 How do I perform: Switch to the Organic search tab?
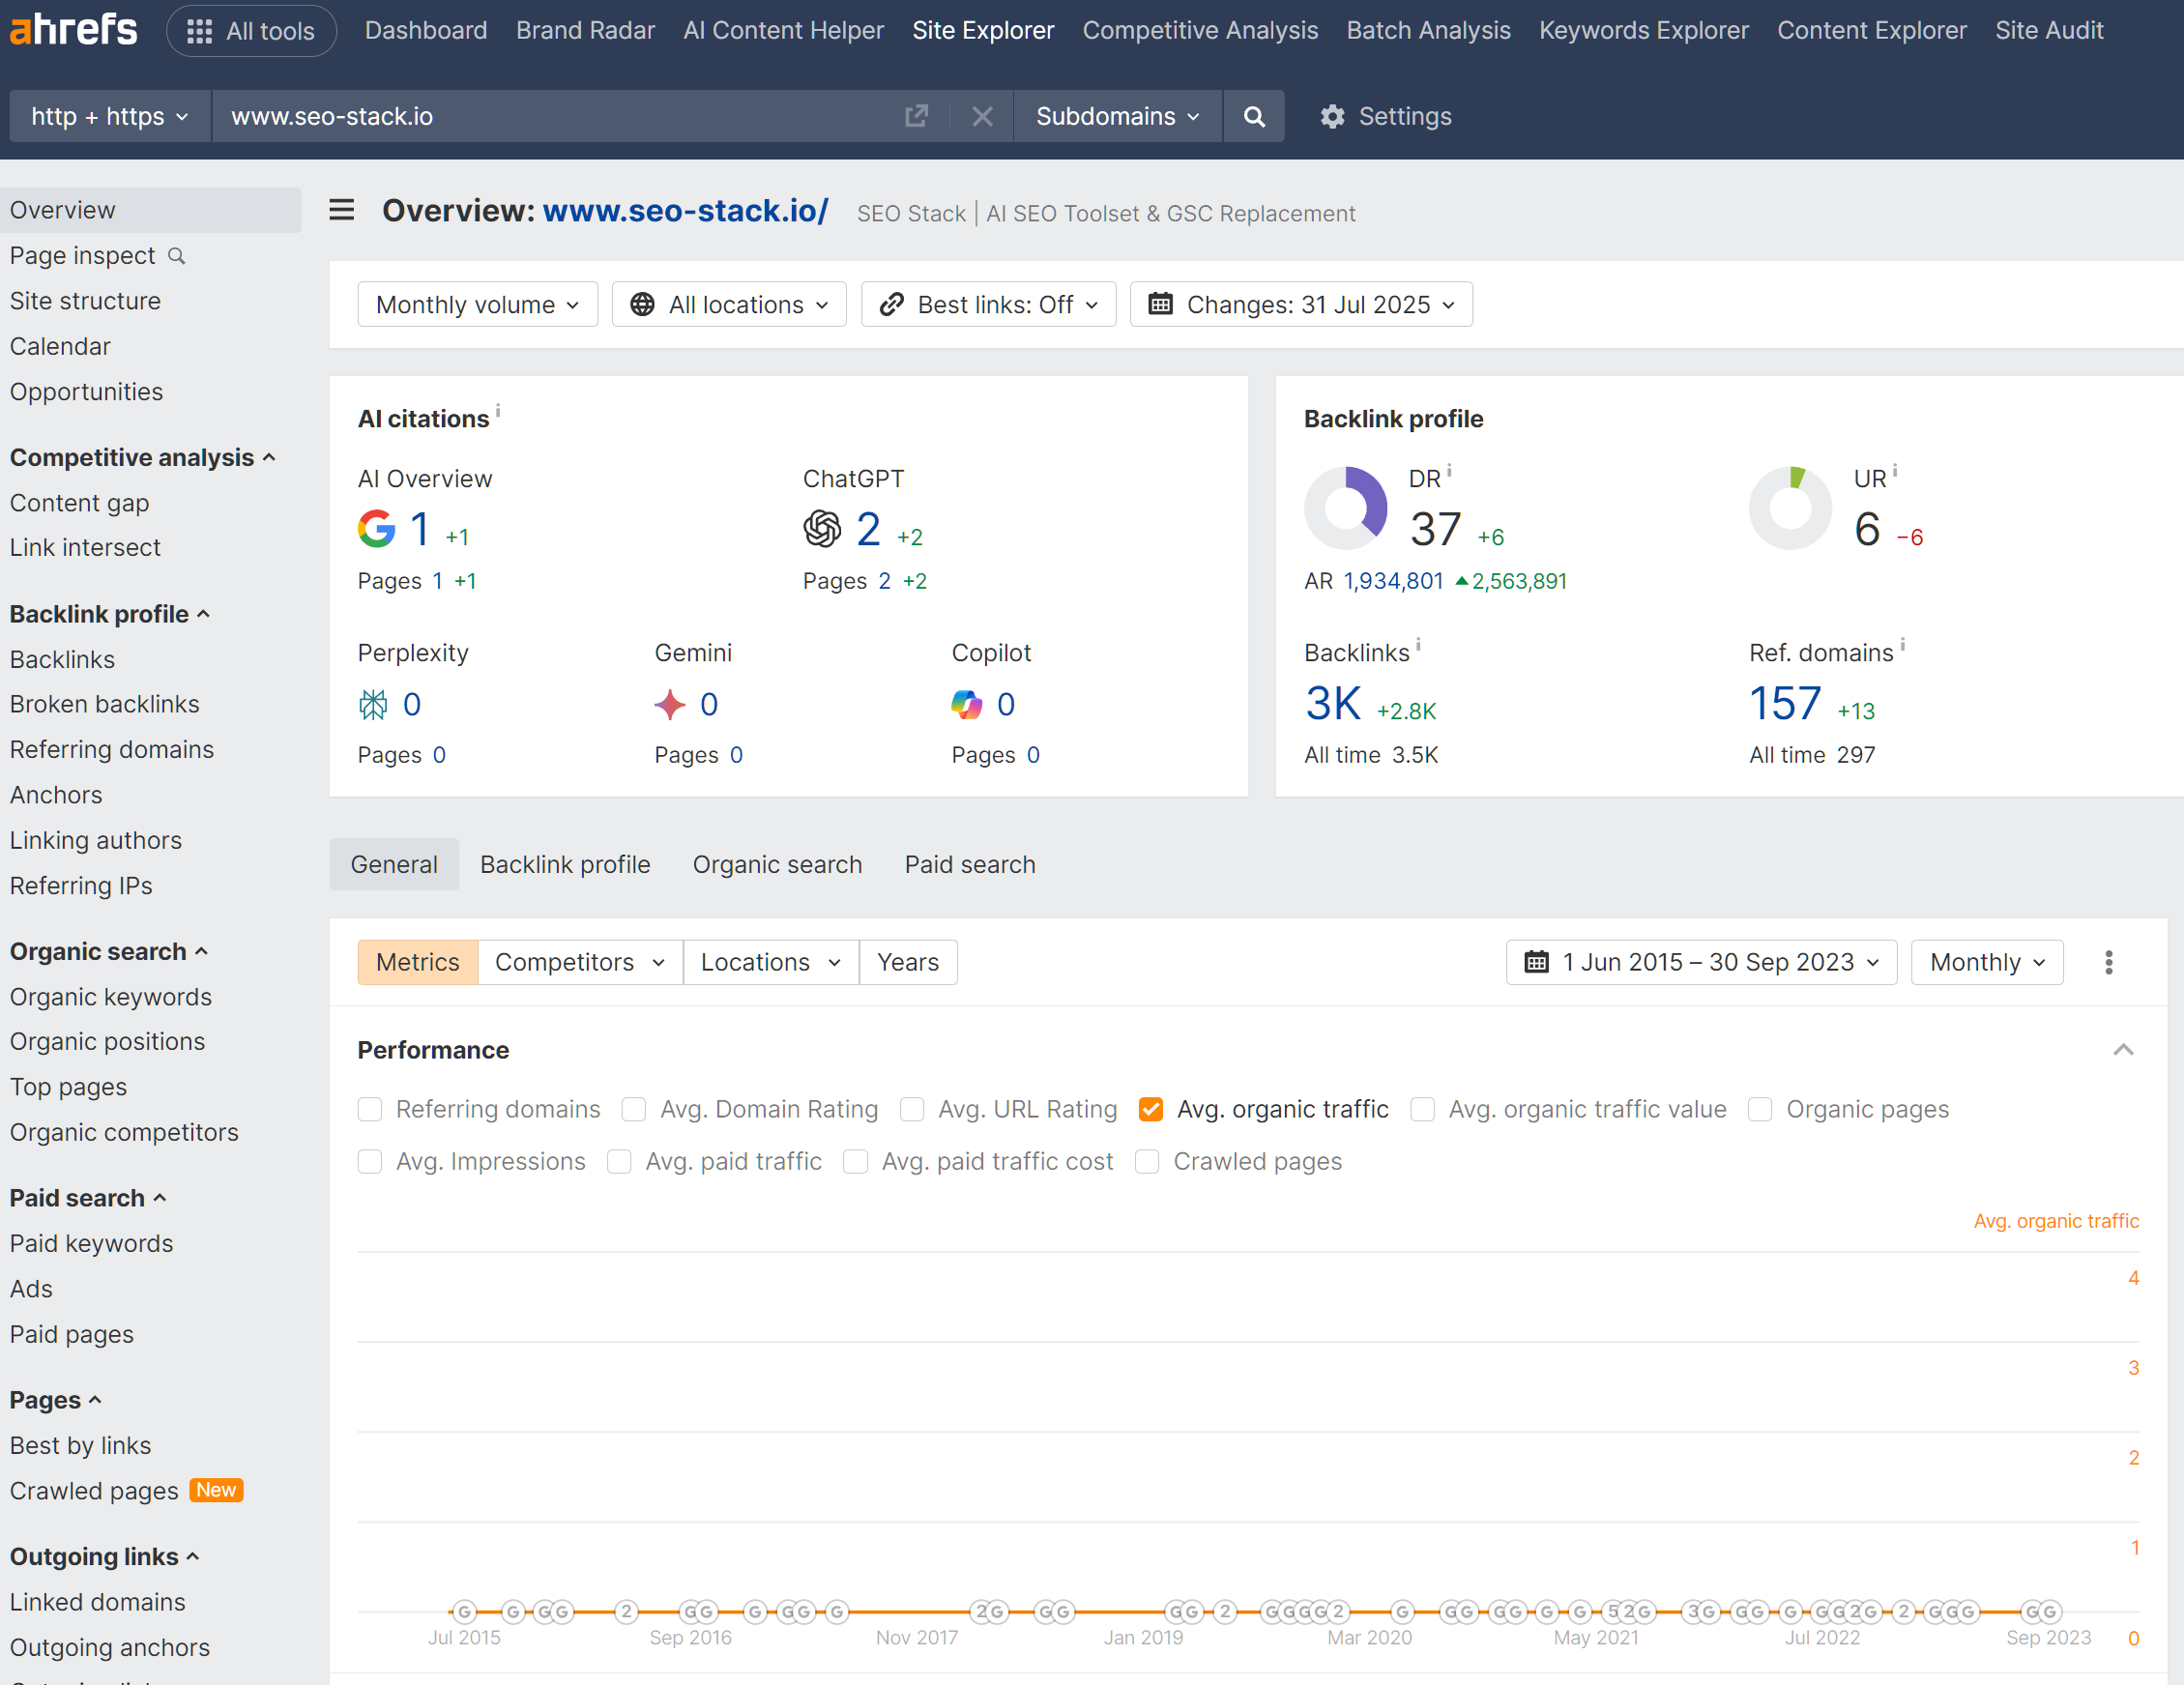[777, 864]
